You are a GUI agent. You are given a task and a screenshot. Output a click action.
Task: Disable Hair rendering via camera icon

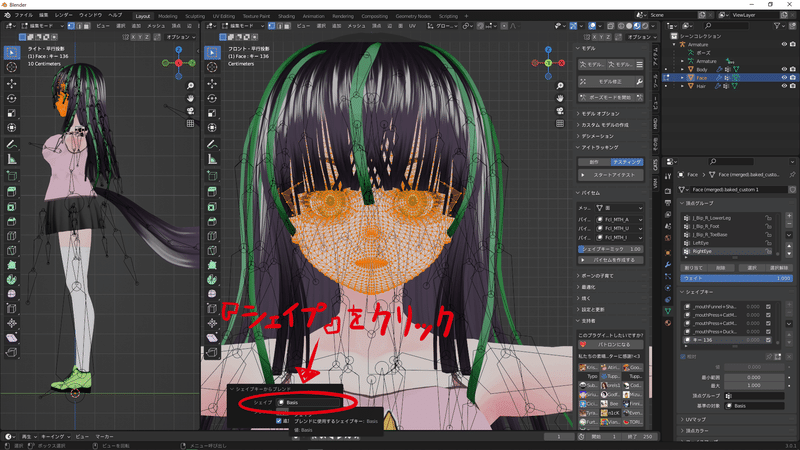[x=792, y=86]
